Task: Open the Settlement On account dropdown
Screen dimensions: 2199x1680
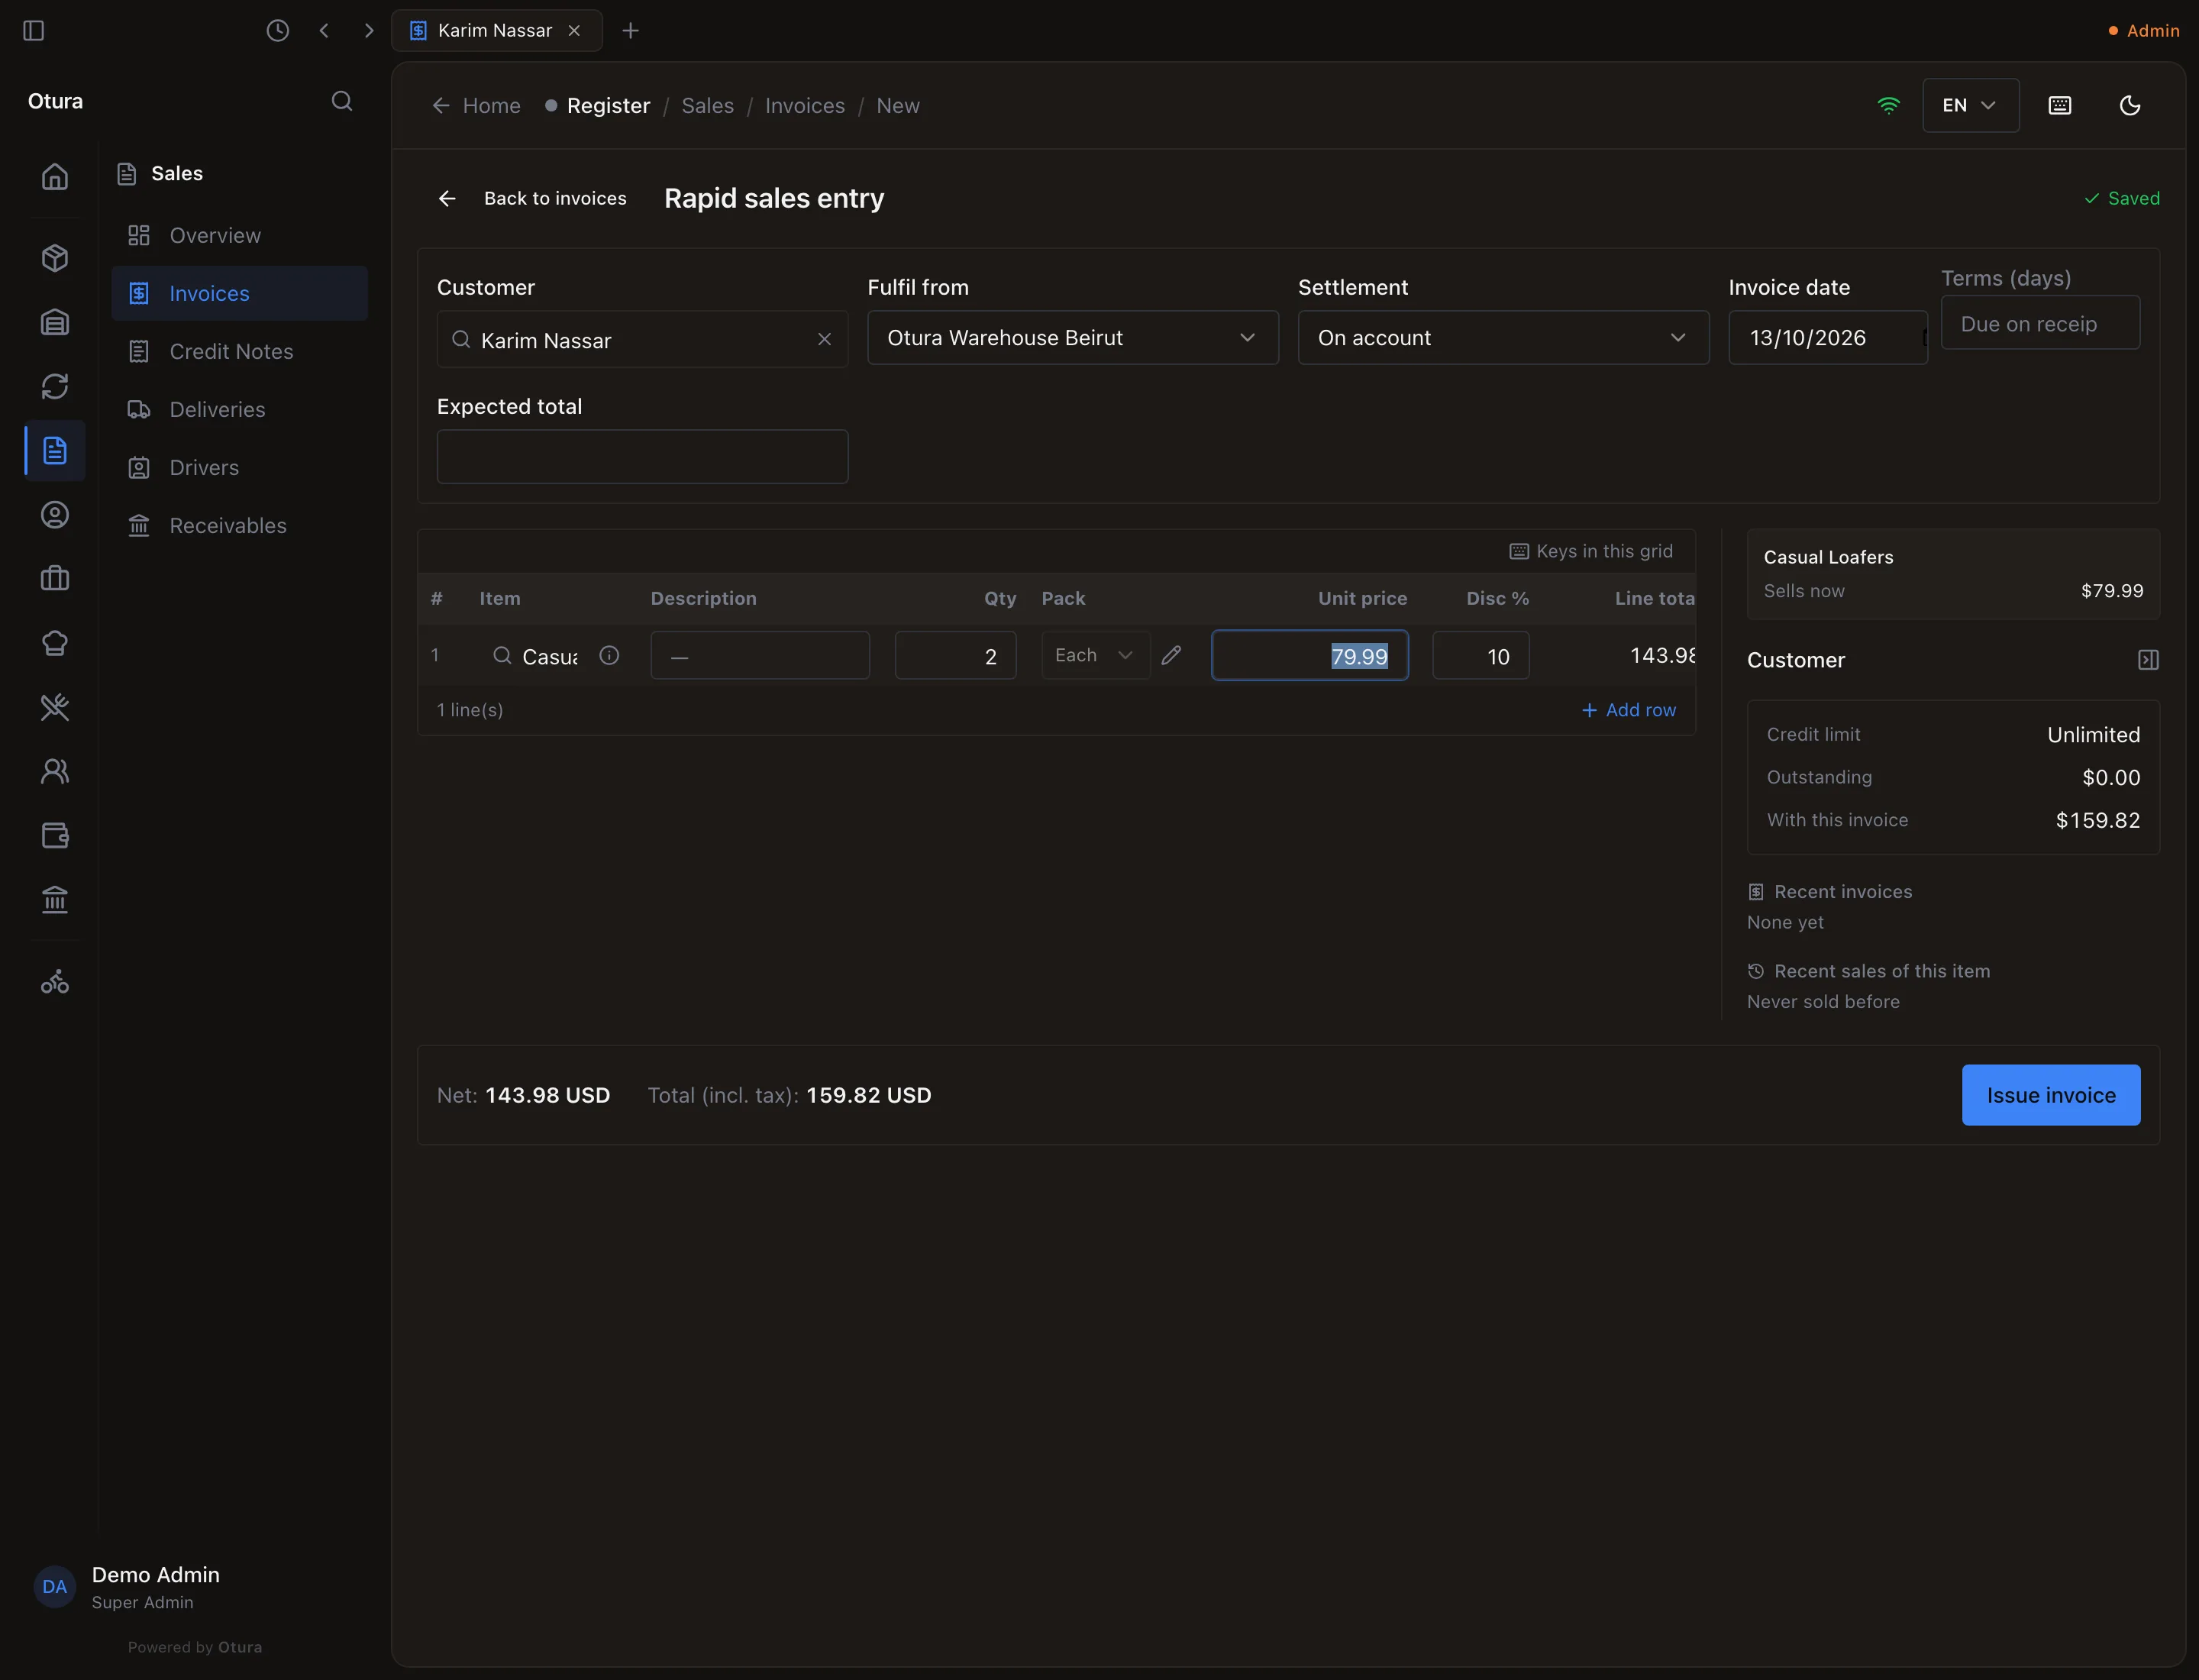Action: (1503, 338)
